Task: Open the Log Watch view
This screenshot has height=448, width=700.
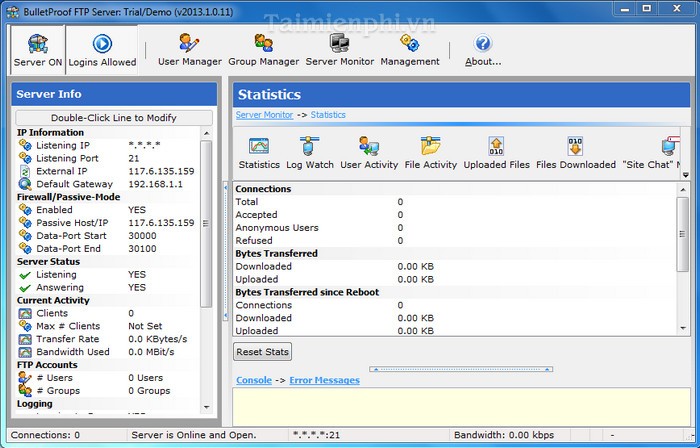Action: [x=310, y=153]
